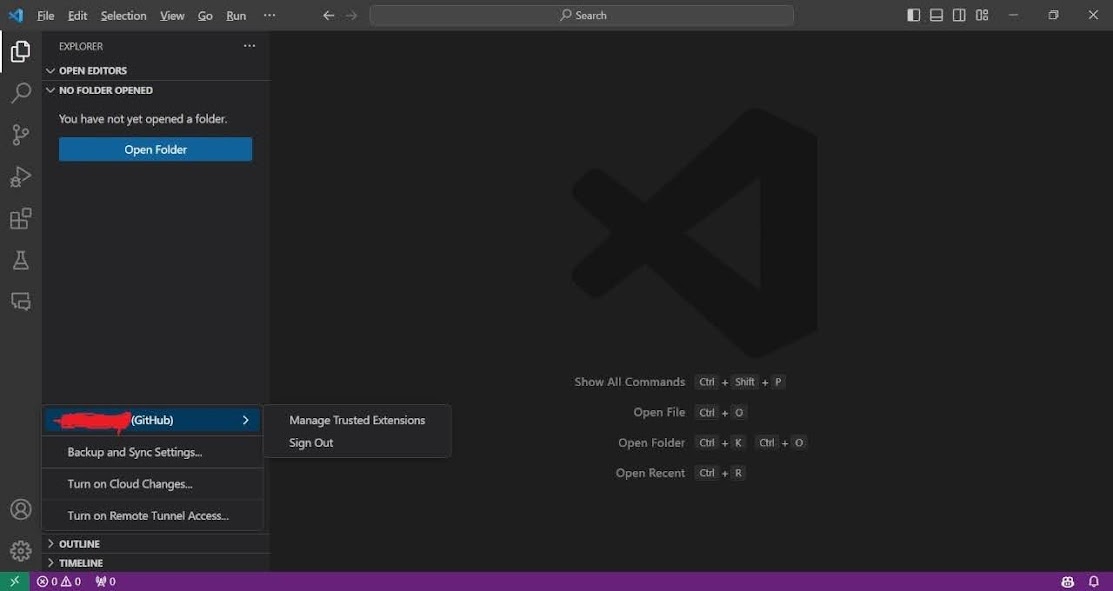
Task: Click the Search command center box
Action: pyautogui.click(x=581, y=16)
